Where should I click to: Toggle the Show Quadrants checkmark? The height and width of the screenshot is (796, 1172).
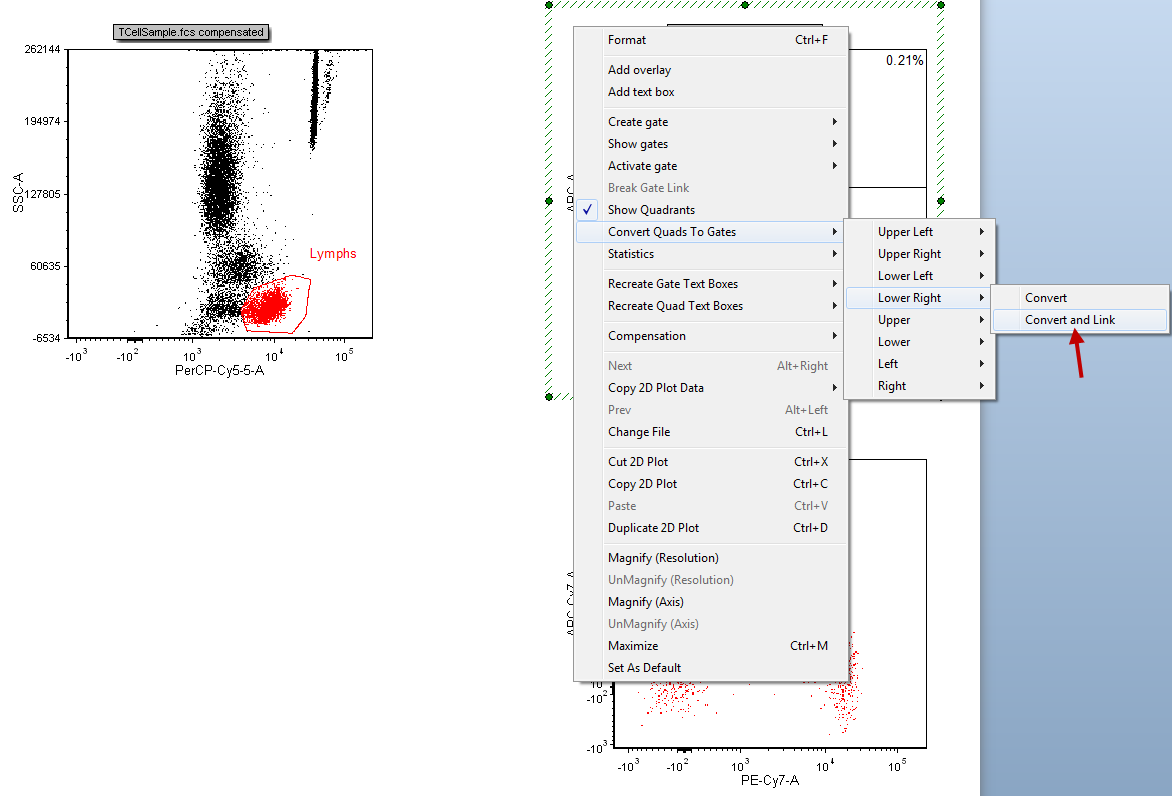(651, 210)
